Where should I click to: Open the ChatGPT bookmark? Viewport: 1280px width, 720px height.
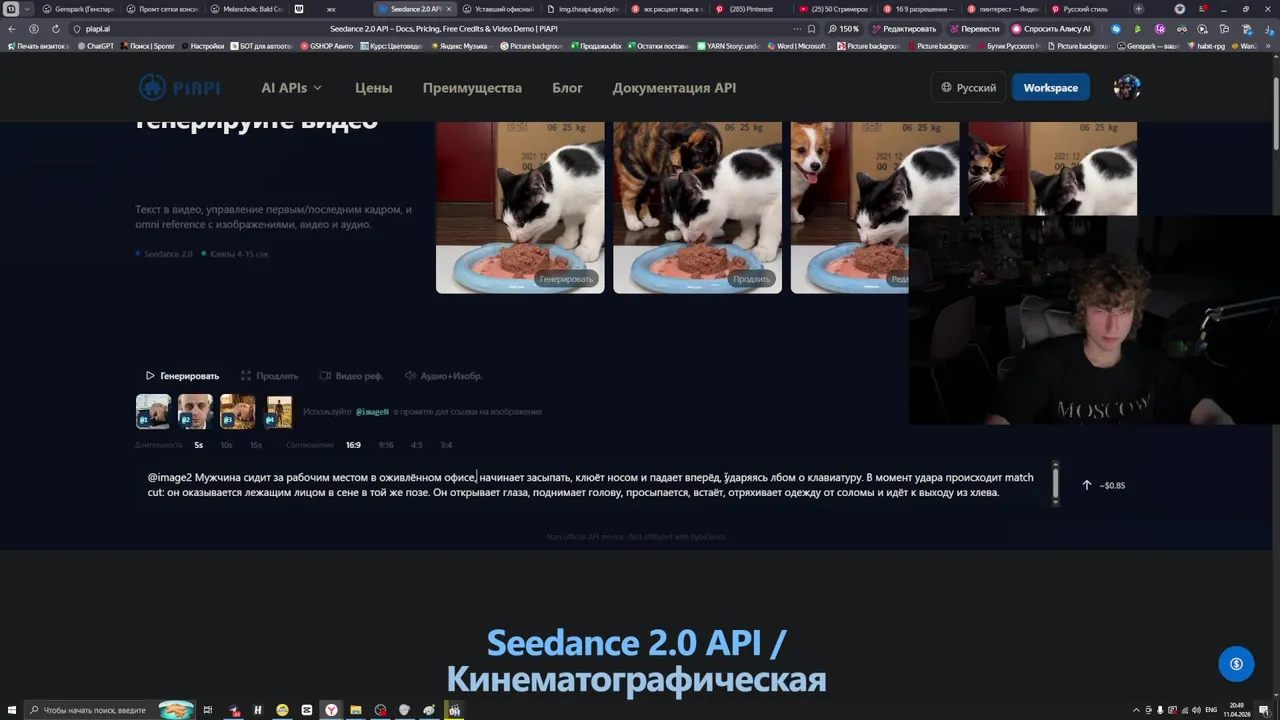coord(96,46)
